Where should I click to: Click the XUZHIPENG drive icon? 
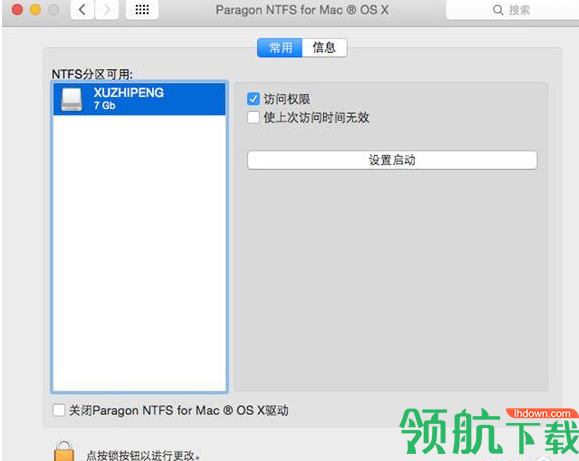tap(71, 99)
